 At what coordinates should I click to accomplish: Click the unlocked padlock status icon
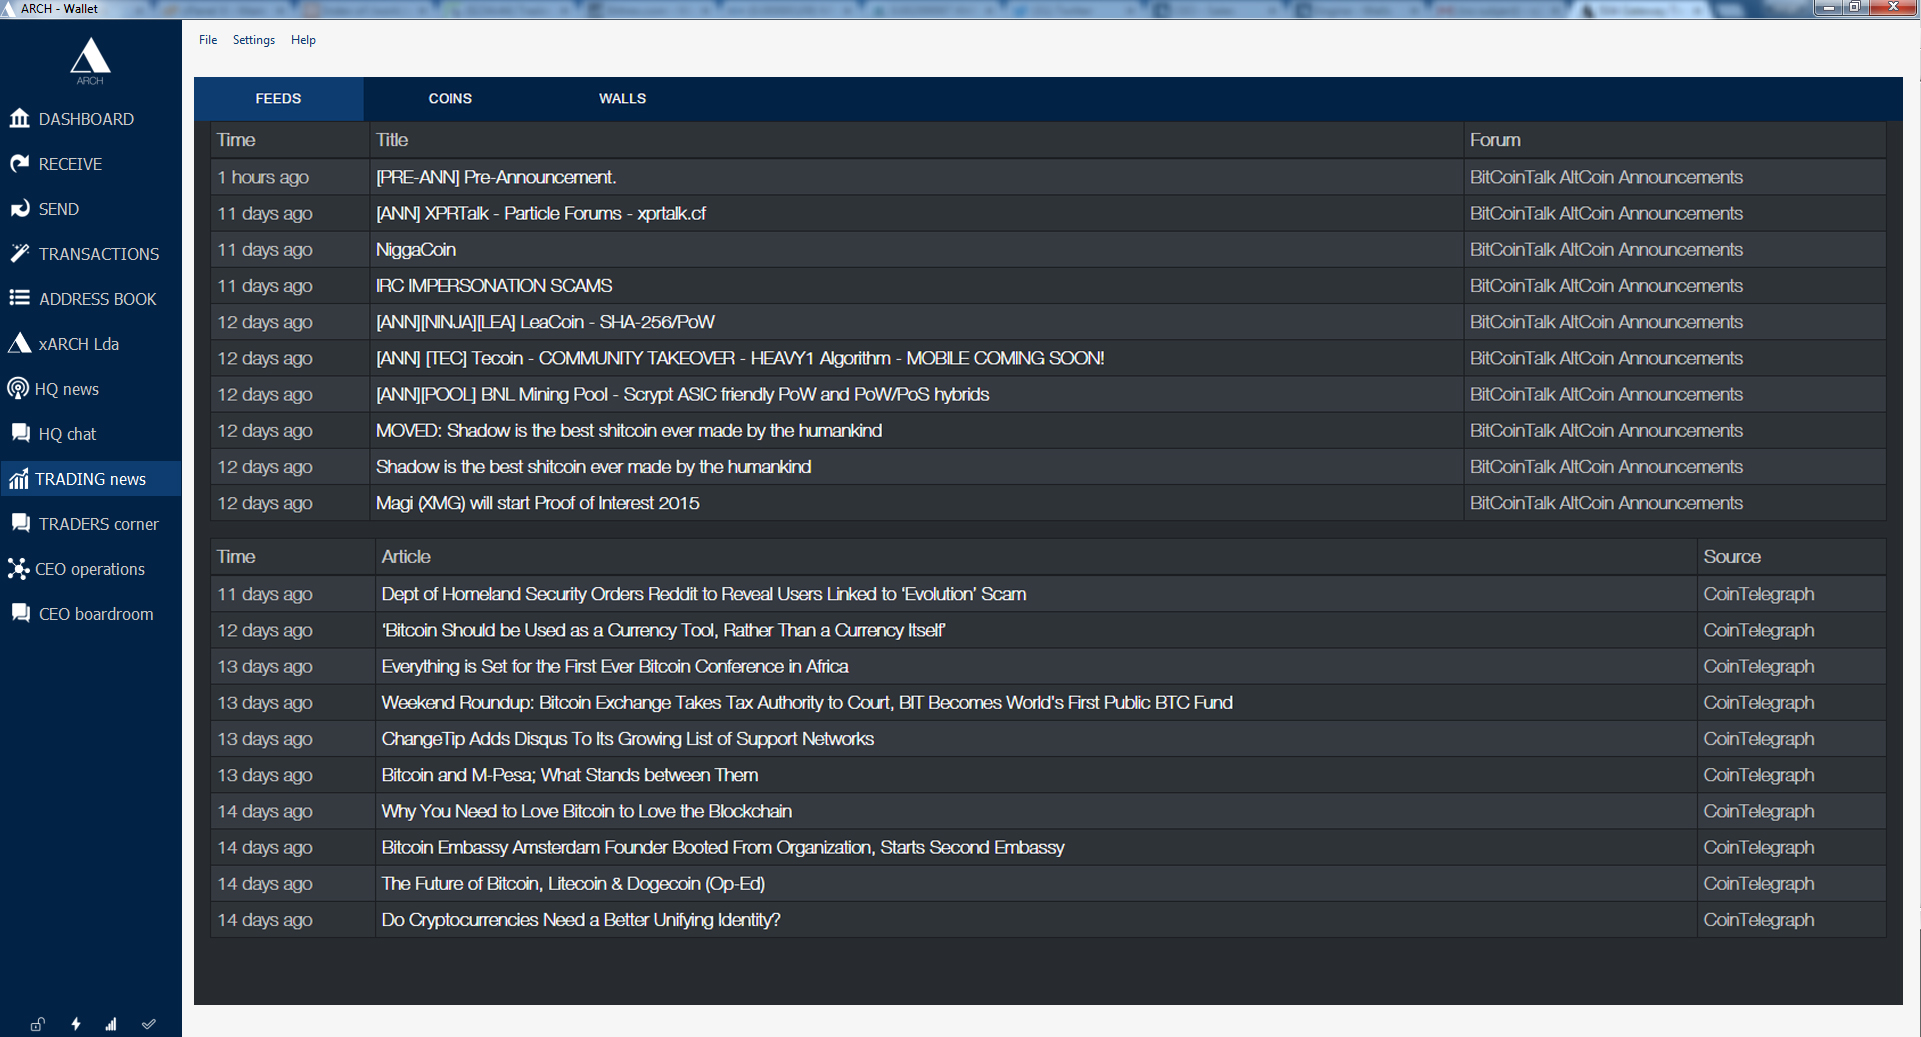point(37,1024)
